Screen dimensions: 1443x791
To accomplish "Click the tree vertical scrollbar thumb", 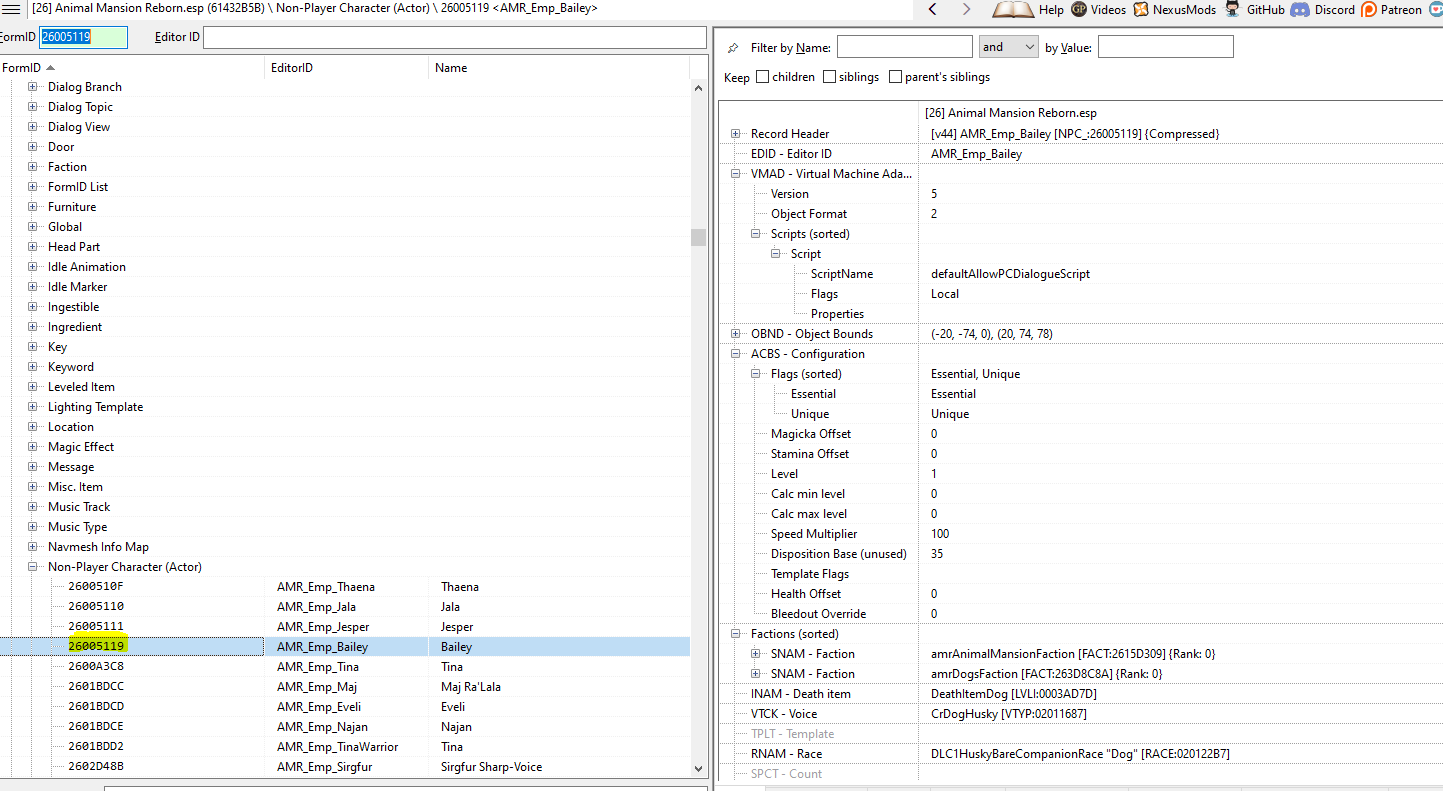I will (x=698, y=237).
